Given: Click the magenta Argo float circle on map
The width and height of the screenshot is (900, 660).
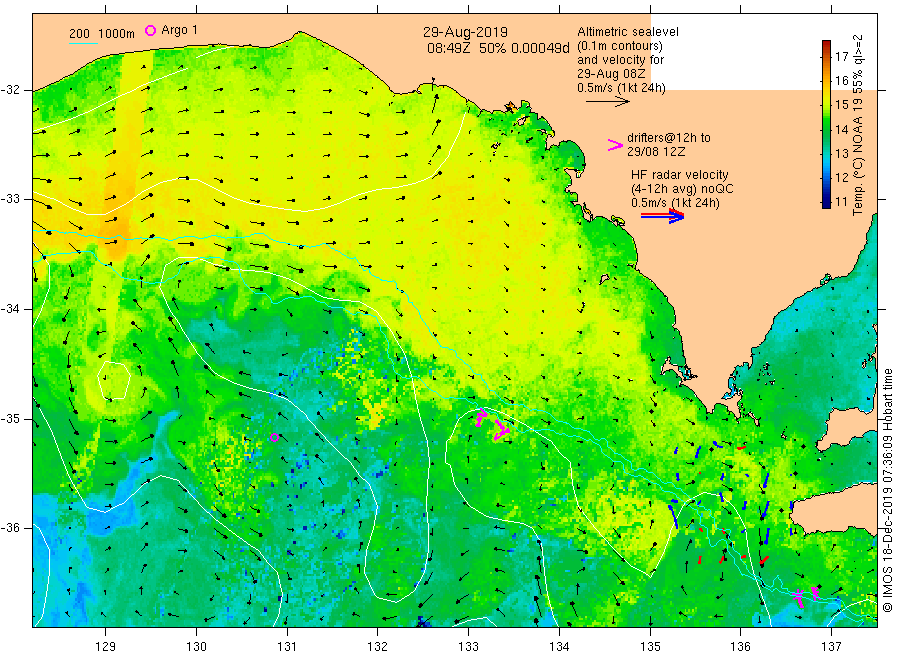Looking at the screenshot, I should (x=274, y=438).
